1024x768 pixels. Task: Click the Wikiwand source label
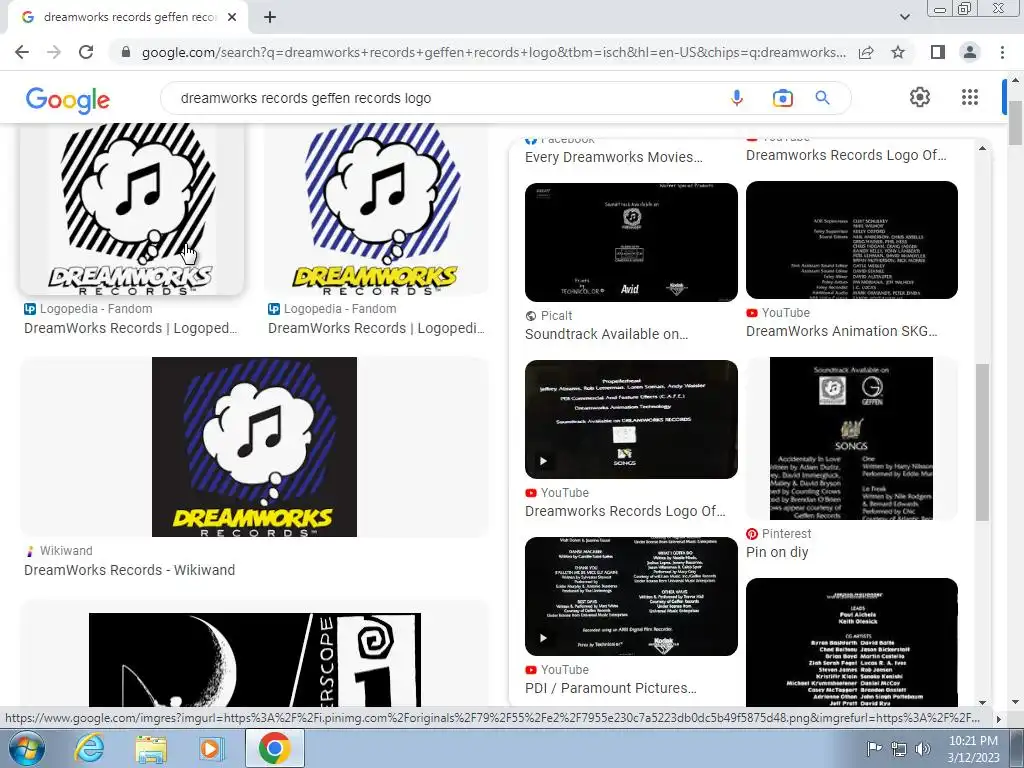coord(65,551)
